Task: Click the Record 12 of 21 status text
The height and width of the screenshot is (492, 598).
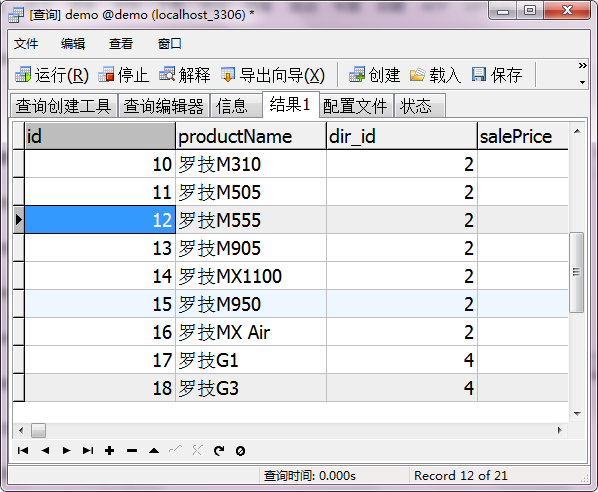Action: pos(461,476)
